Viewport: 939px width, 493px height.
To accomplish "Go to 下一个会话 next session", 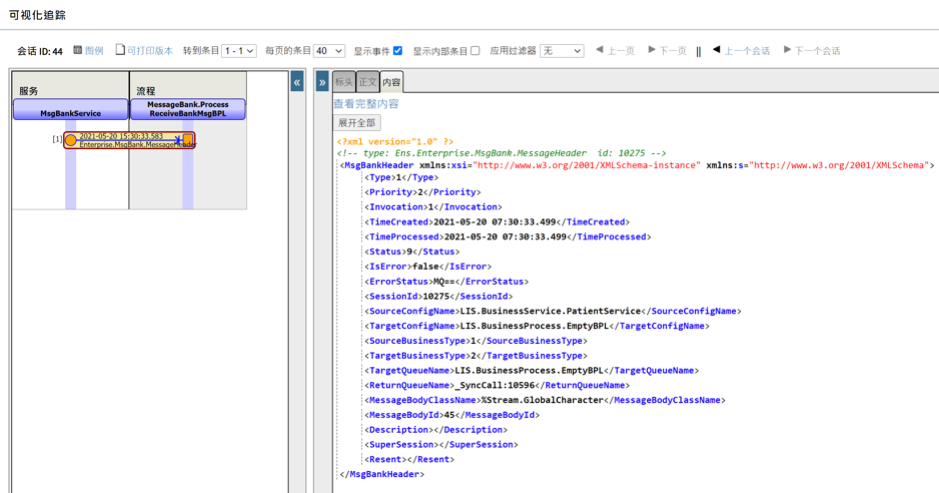I will click(x=812, y=51).
